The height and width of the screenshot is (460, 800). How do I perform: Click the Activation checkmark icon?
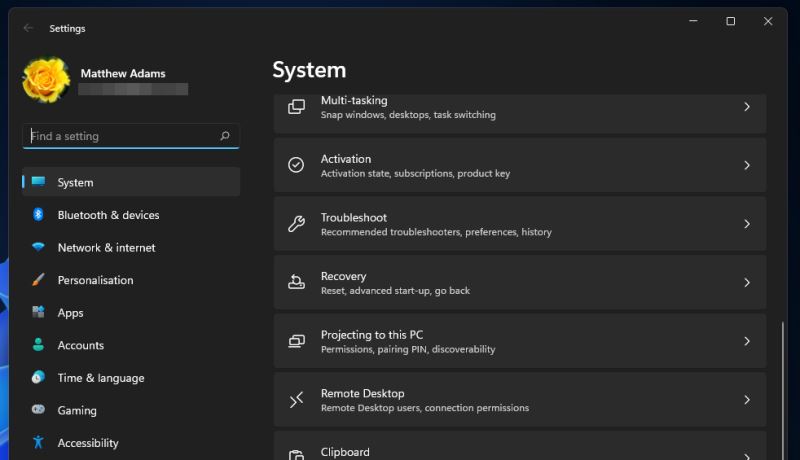tap(296, 165)
